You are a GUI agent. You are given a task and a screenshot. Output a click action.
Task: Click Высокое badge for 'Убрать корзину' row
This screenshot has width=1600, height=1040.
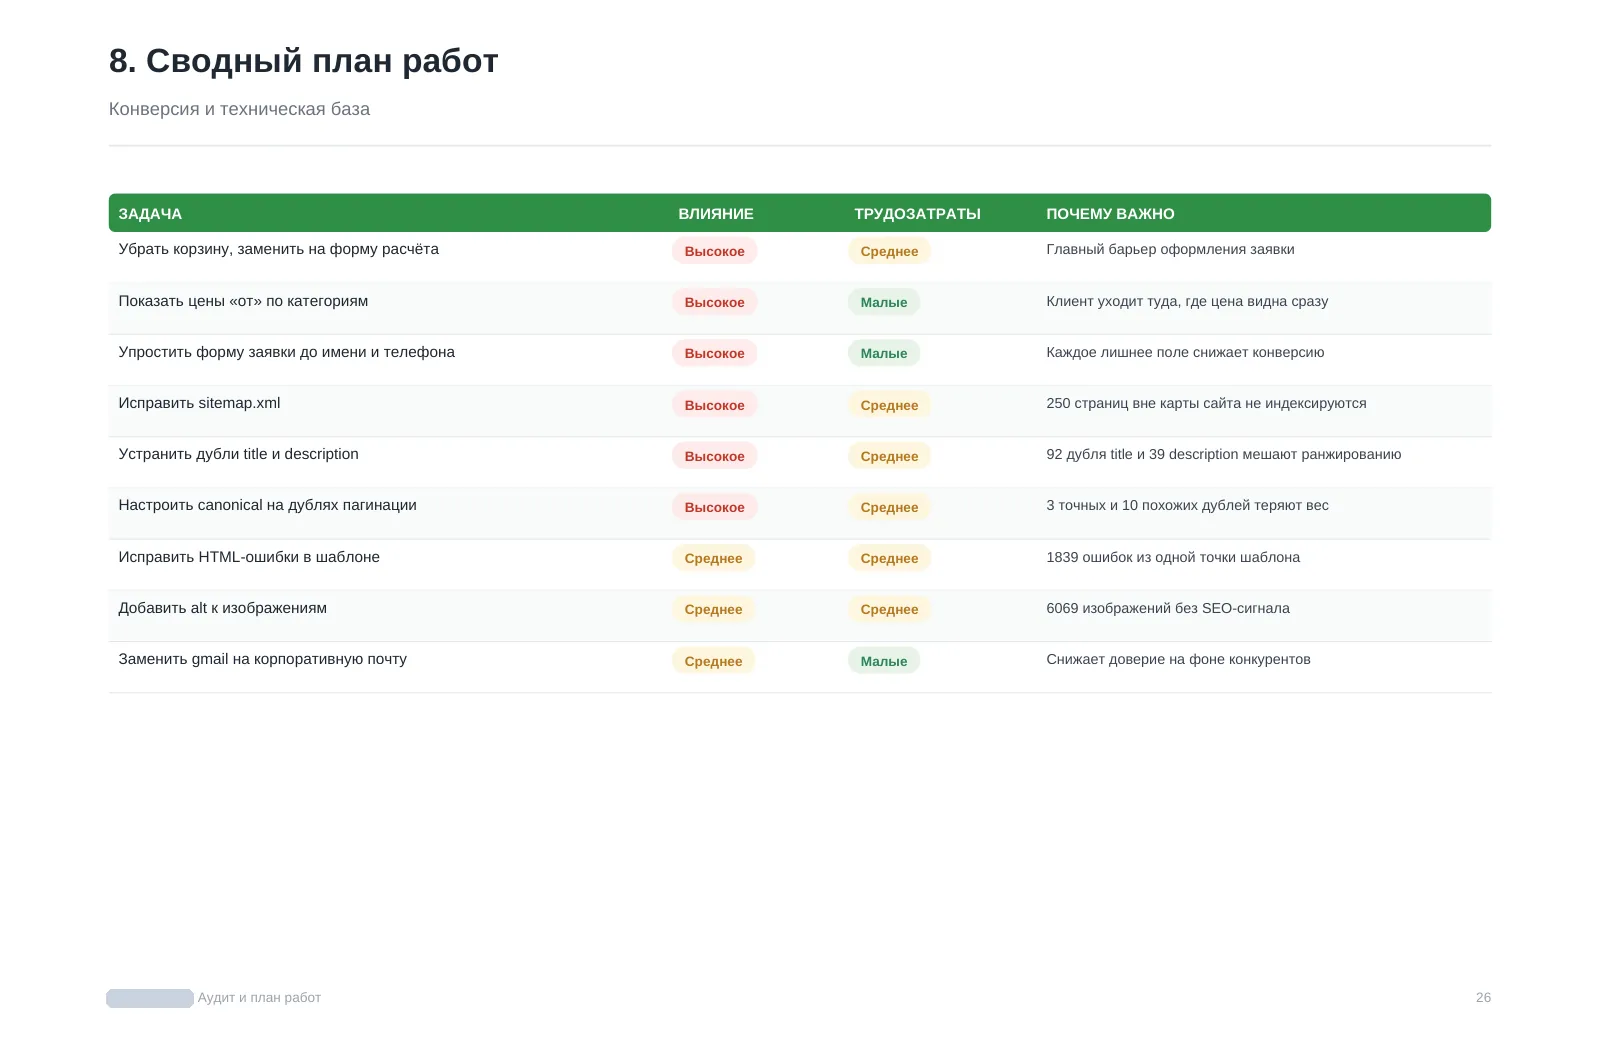[x=714, y=251]
